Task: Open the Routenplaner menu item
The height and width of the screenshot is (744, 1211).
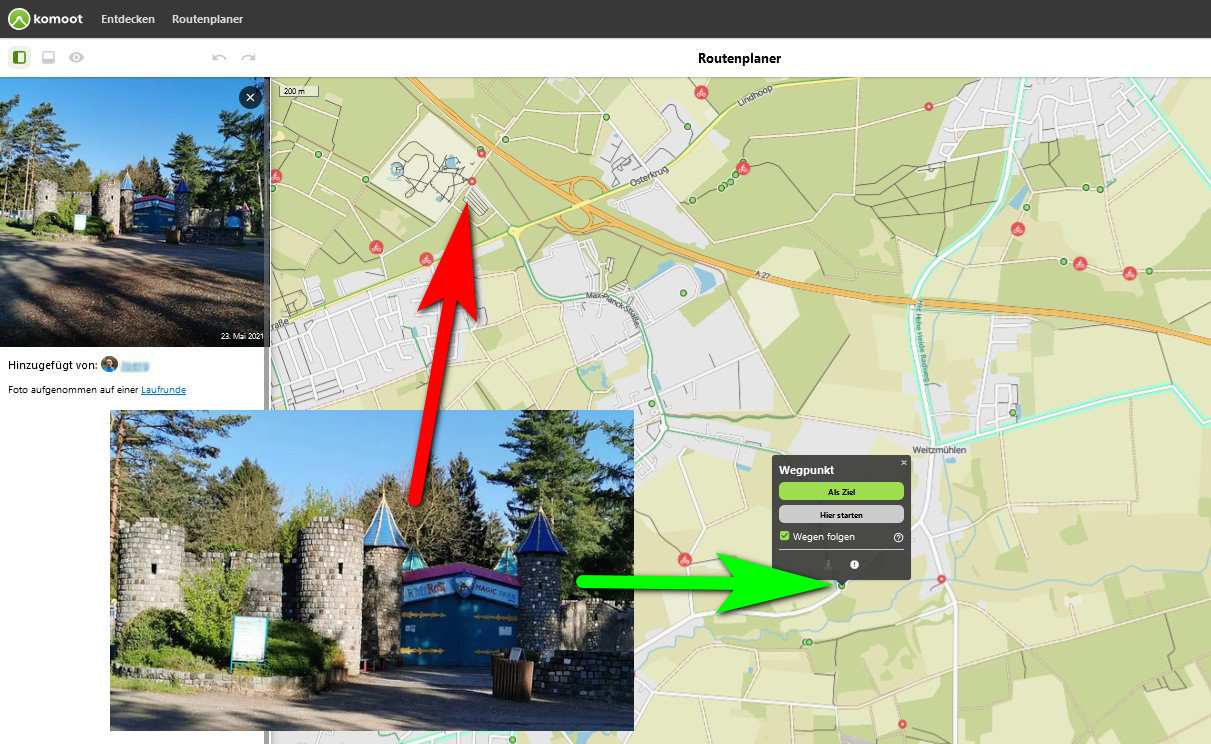Action: [x=207, y=19]
